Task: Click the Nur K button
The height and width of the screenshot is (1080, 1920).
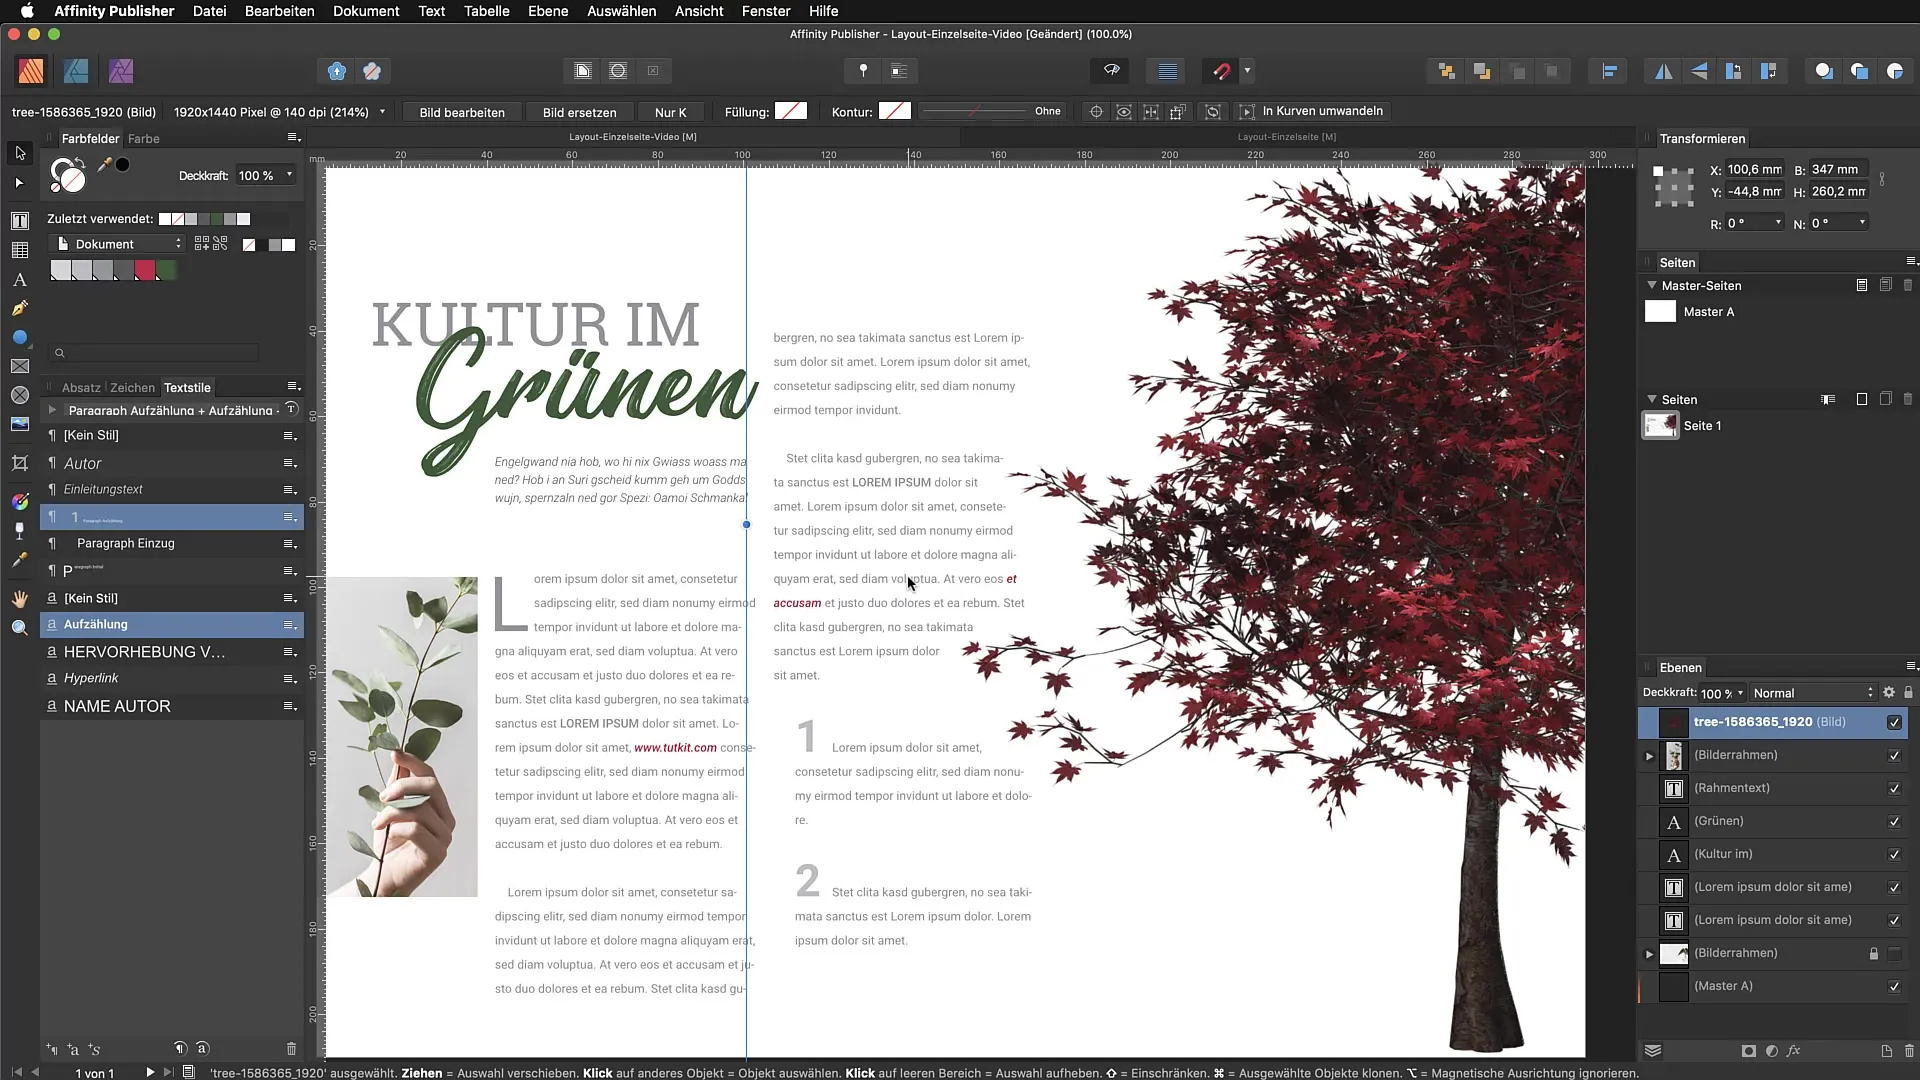Action: pyautogui.click(x=670, y=112)
